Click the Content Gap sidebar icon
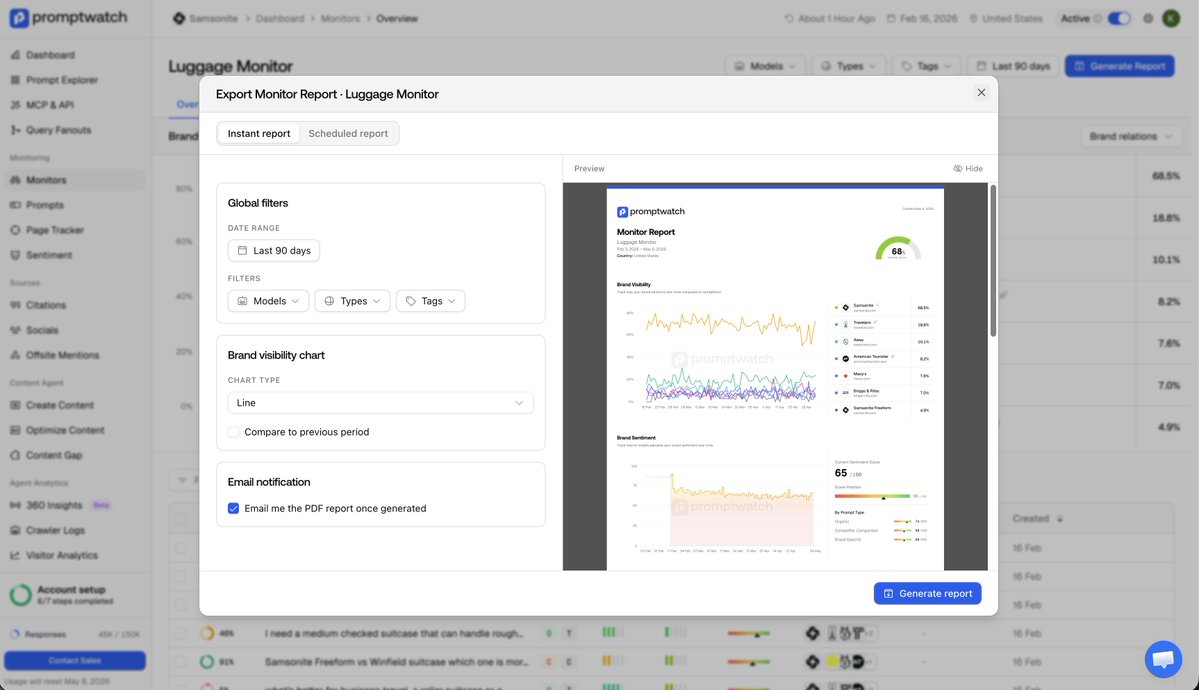 click(15, 455)
